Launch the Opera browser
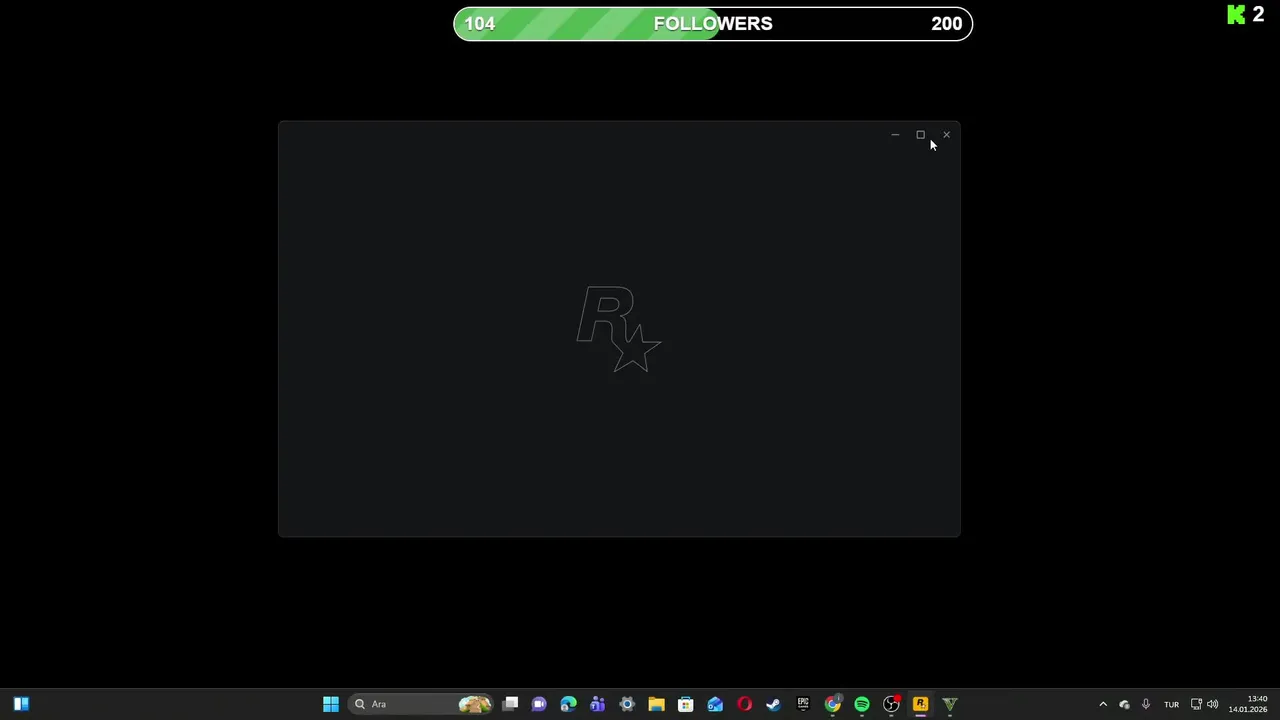The height and width of the screenshot is (720, 1280). pyautogui.click(x=744, y=704)
